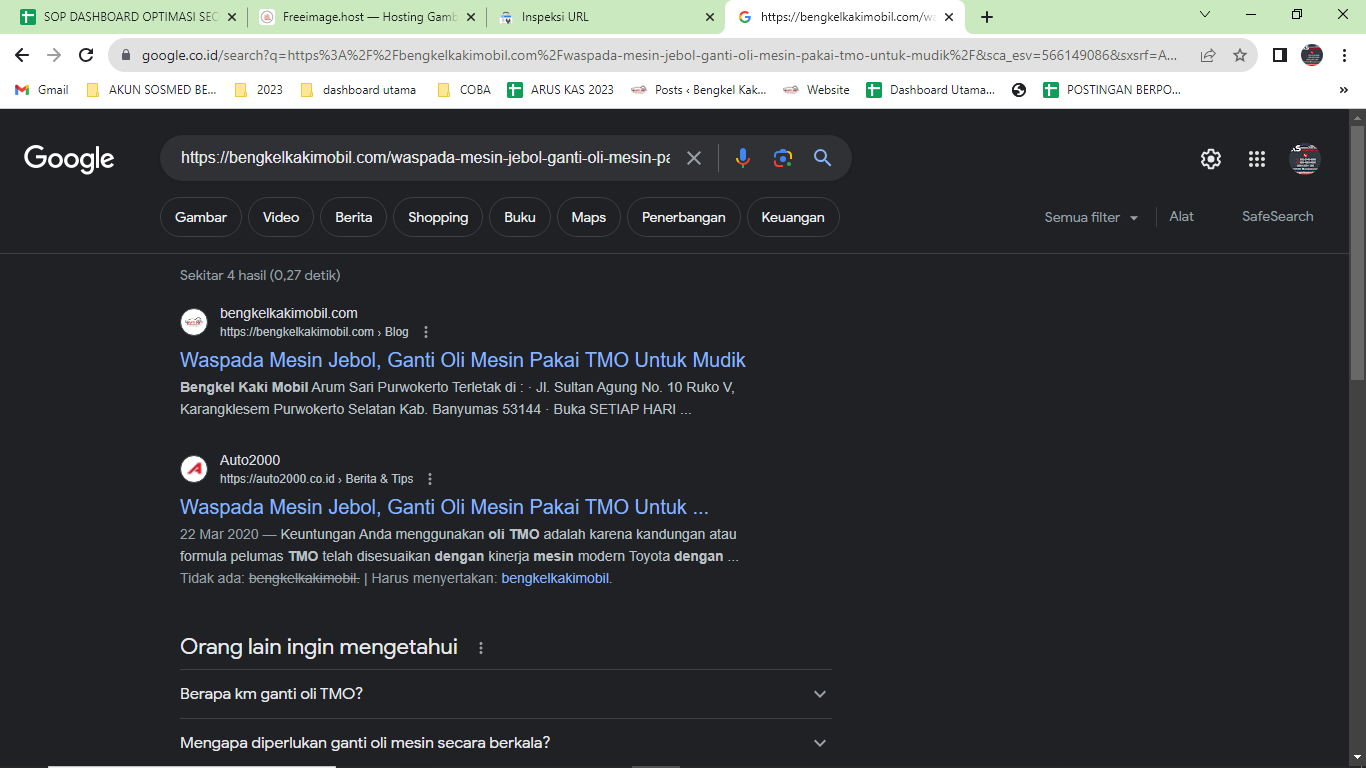Screen dimensions: 1366x768
Task: Open Auto2000 Waspada Mesin Jebol result
Action: click(x=444, y=507)
